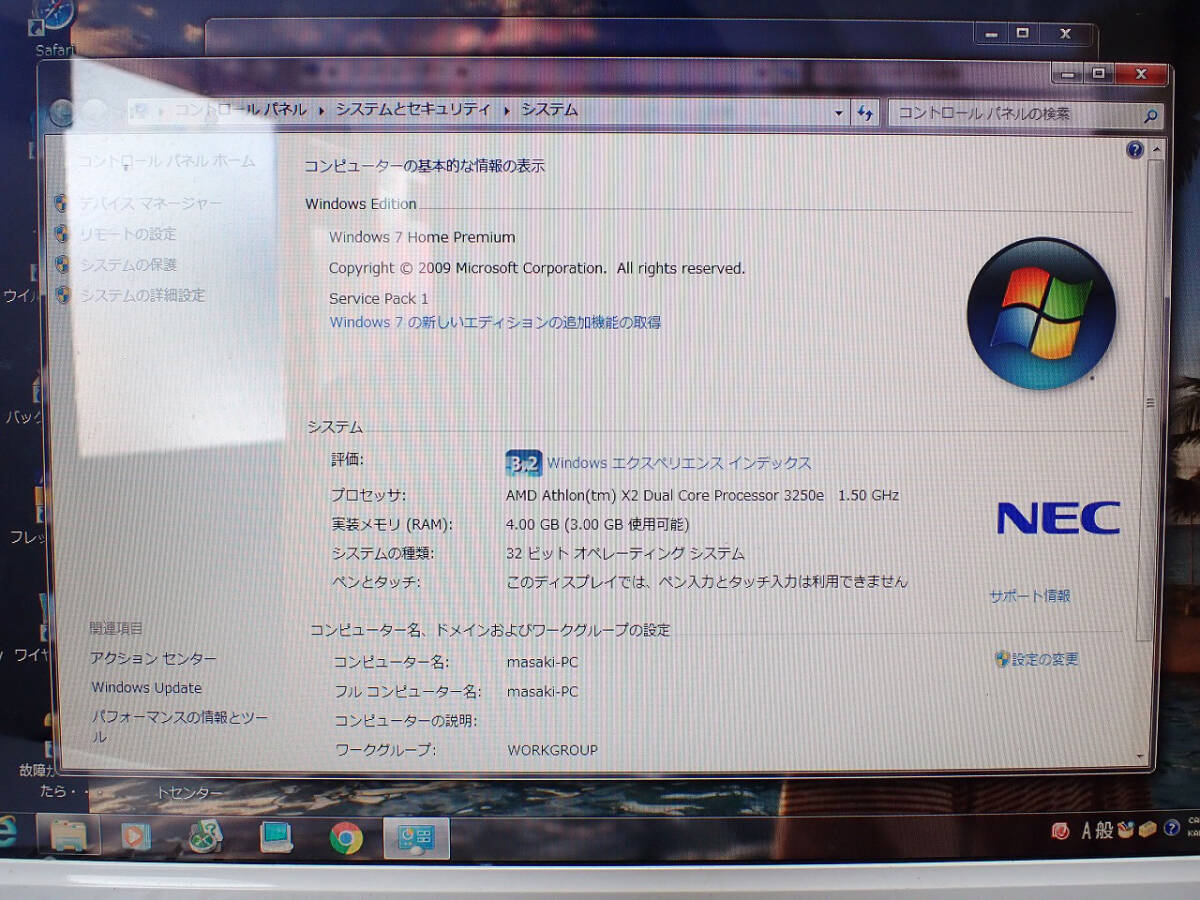Refresh the System control panel page

coord(866,114)
